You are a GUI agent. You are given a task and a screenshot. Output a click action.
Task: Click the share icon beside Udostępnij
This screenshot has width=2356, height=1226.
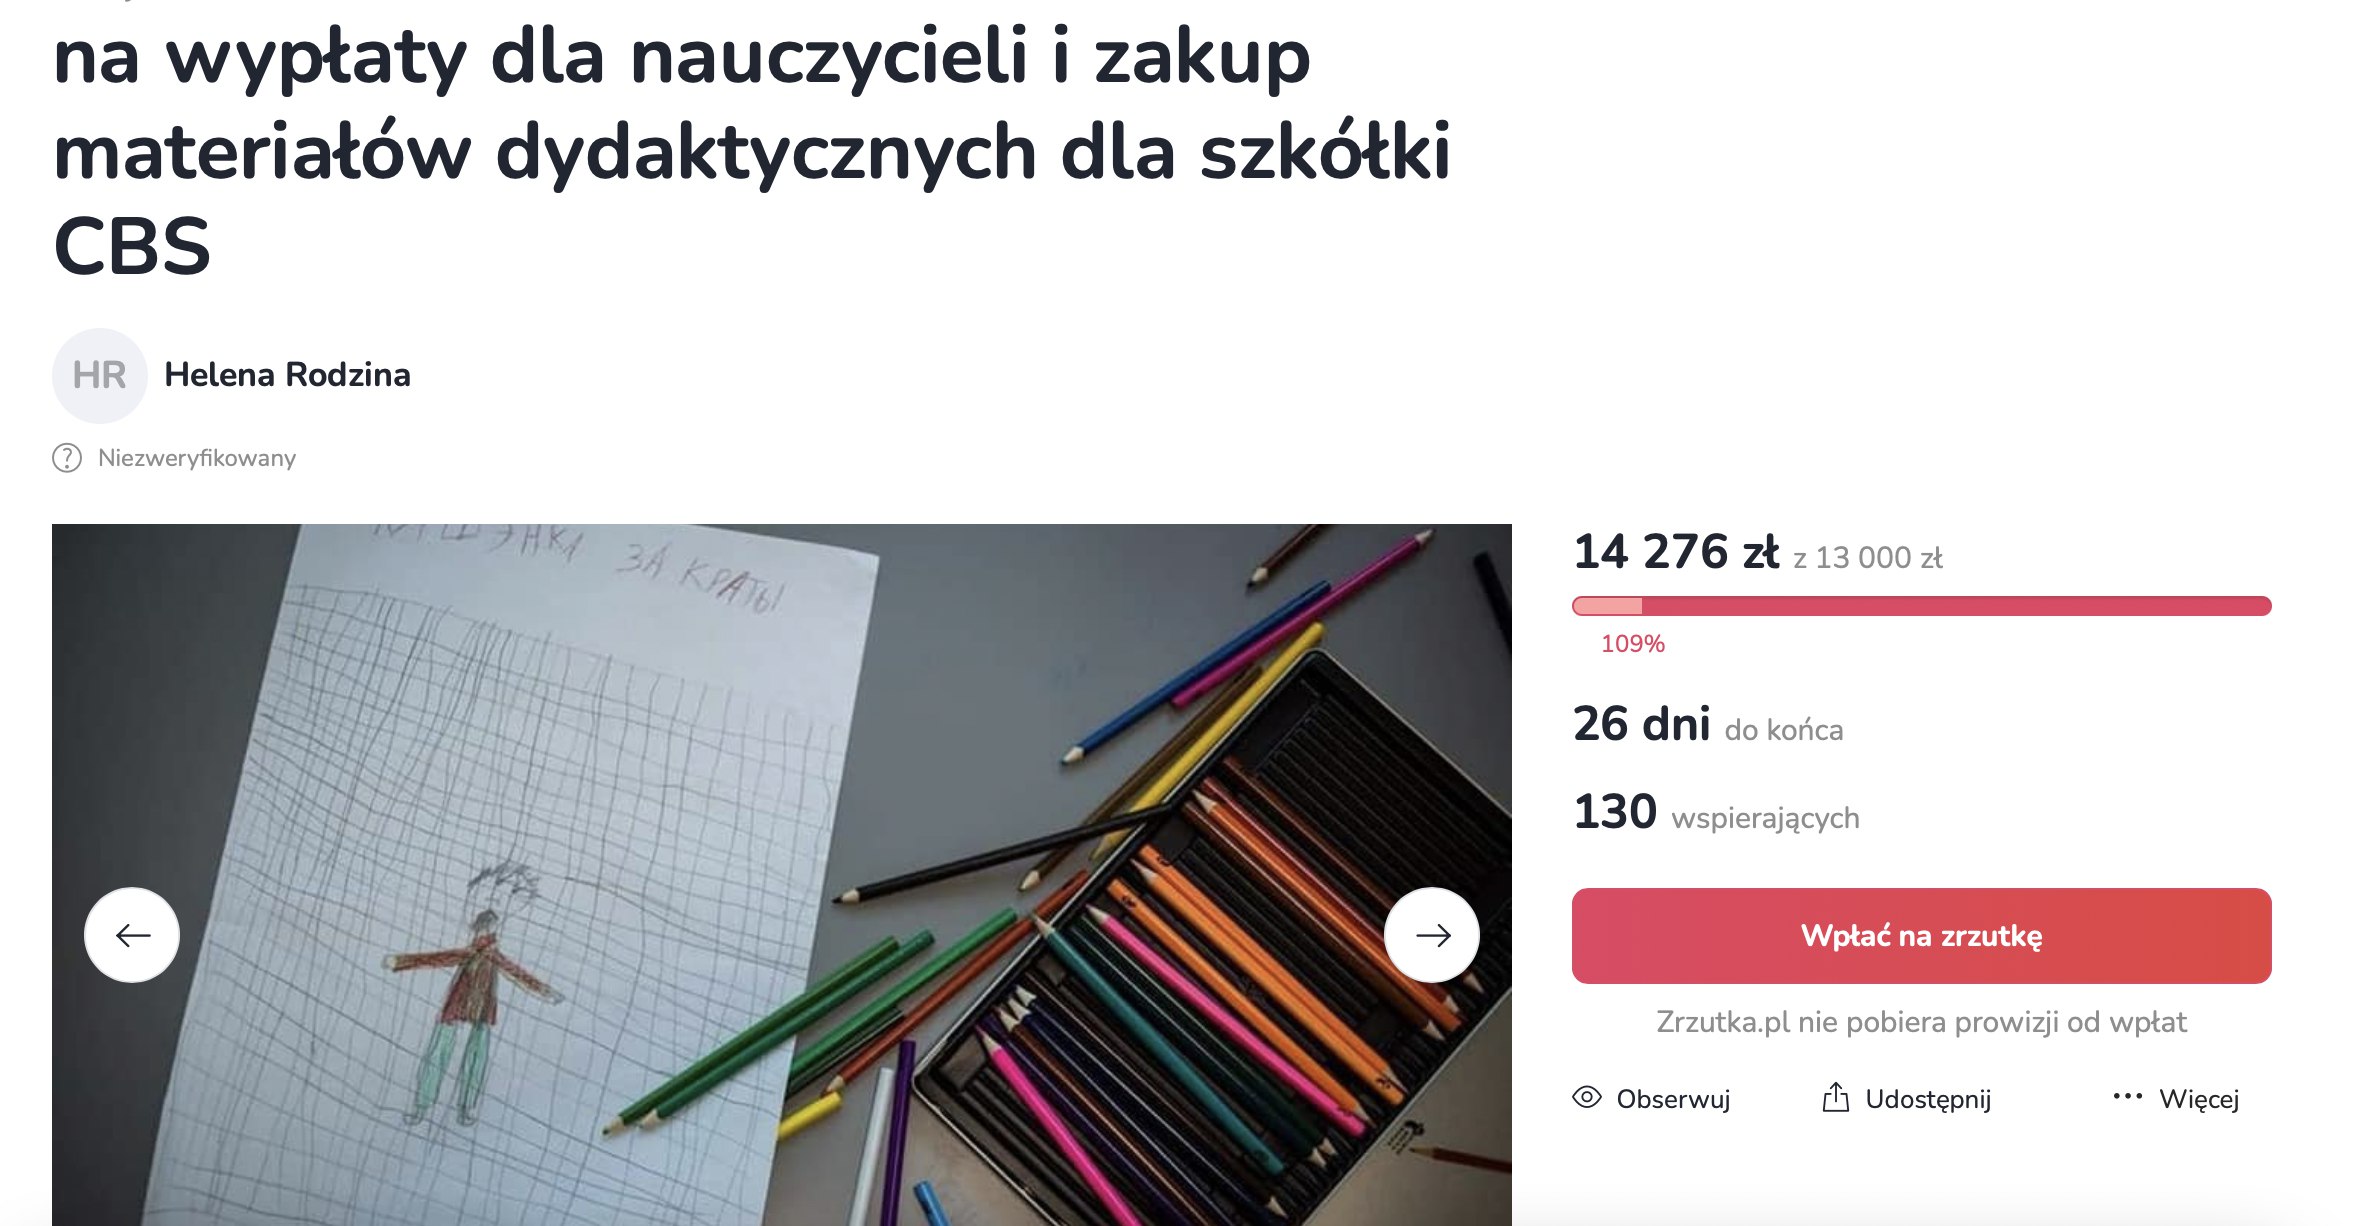[x=1836, y=1097]
